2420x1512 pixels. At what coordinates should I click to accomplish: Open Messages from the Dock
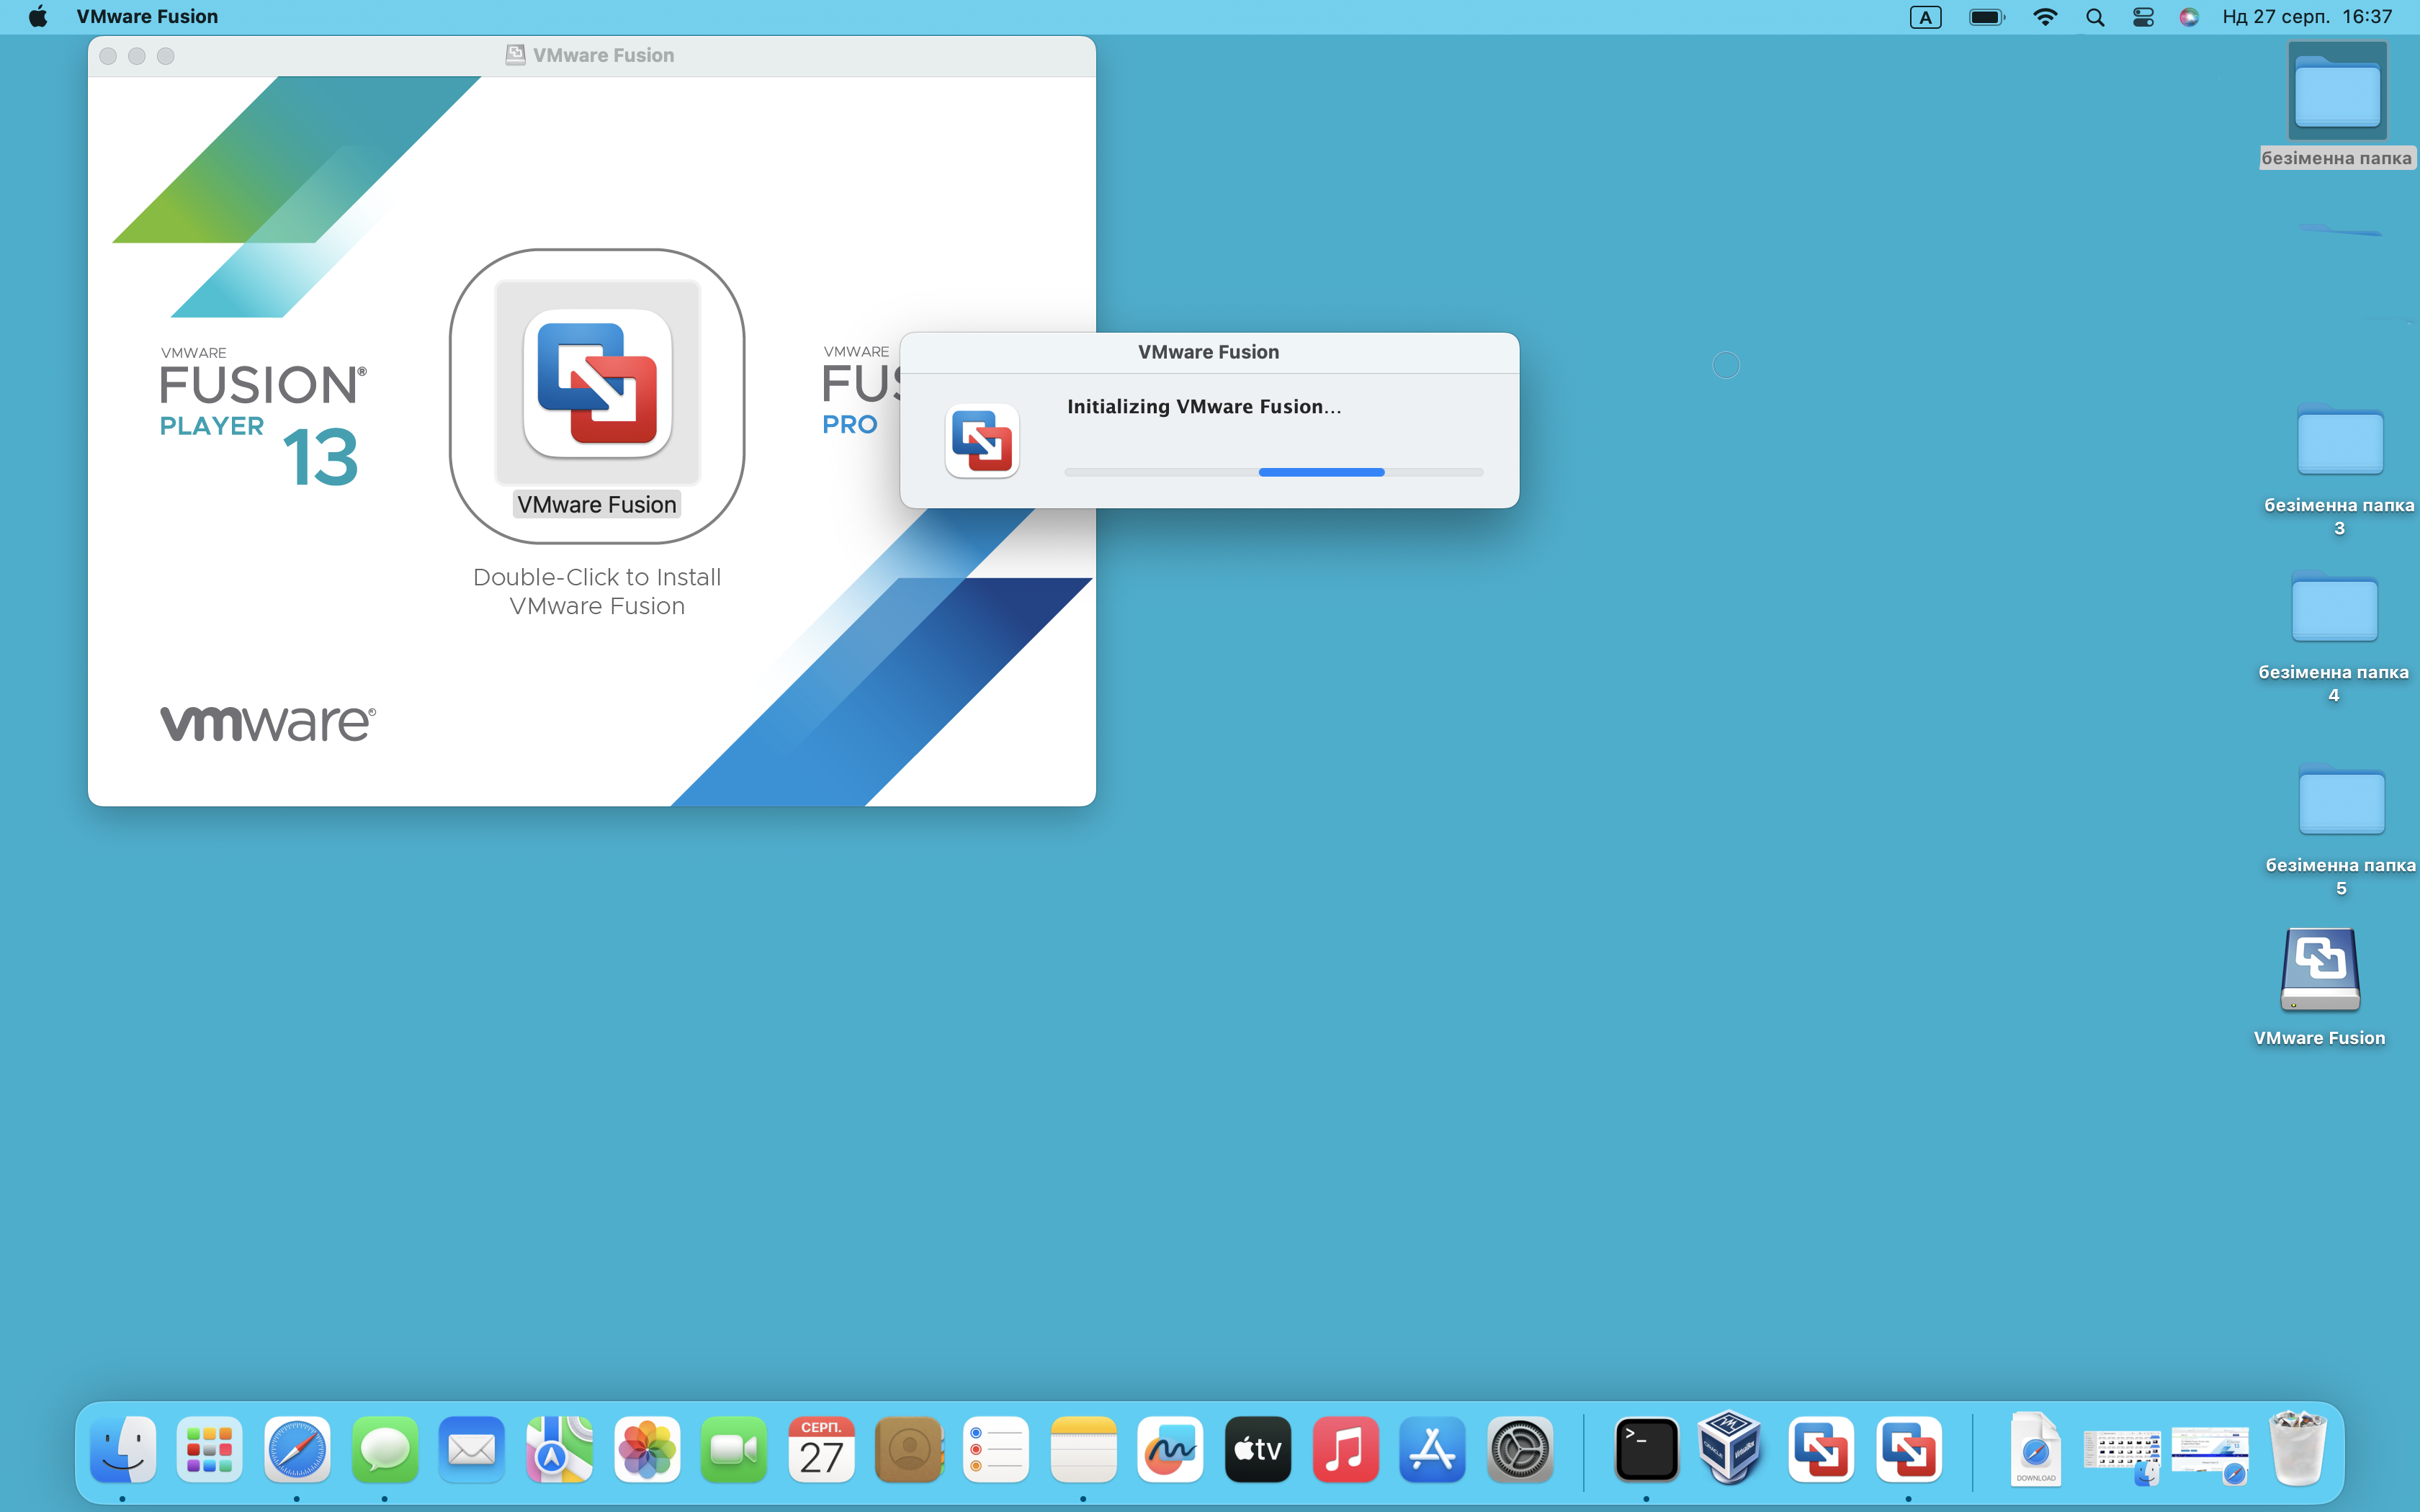[384, 1448]
